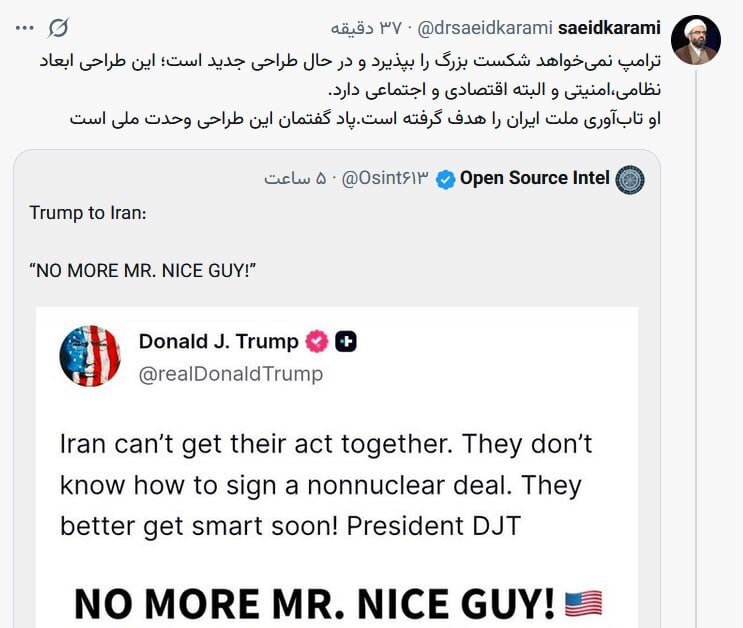Screen dimensions: 743x628
Task: Click the pink verified checkmark badge
Action: pos(317,342)
